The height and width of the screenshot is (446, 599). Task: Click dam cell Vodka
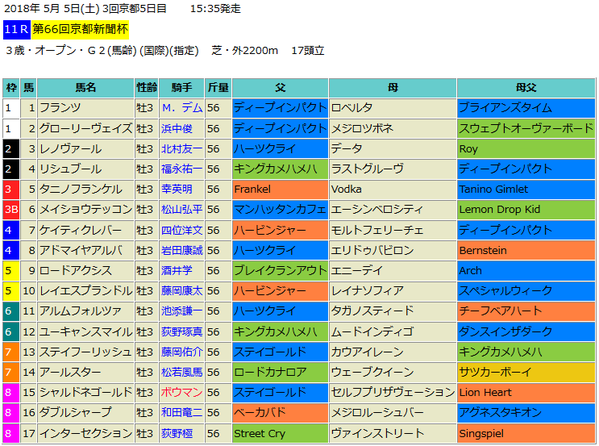tap(393, 189)
